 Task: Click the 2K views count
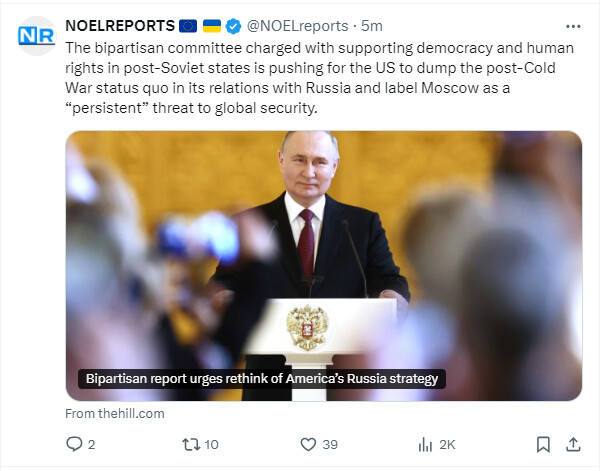[x=447, y=444]
